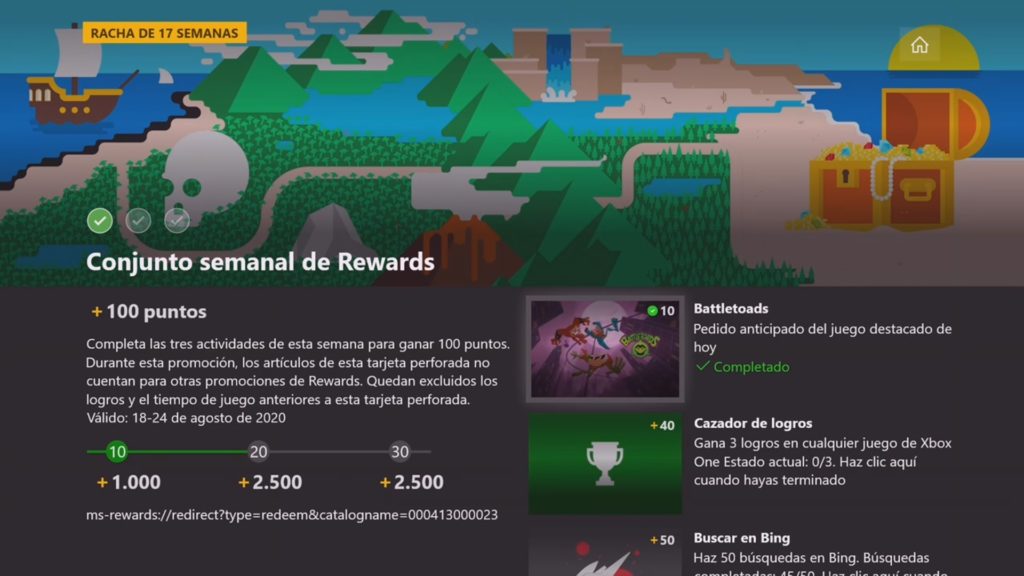Viewport: 1024px width, 576px height.
Task: Select the 20 streak milestone marker
Action: (x=259, y=451)
